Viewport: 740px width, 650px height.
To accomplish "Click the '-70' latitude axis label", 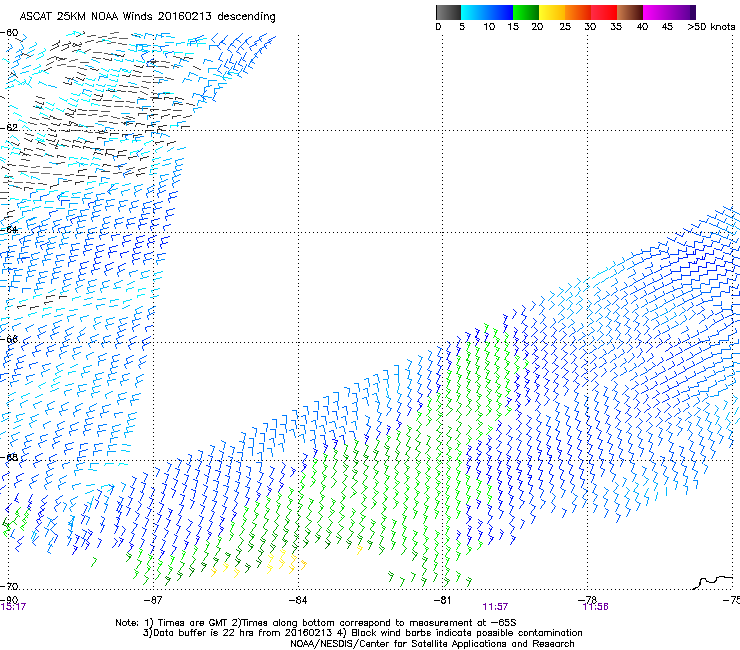I will click(x=10, y=586).
